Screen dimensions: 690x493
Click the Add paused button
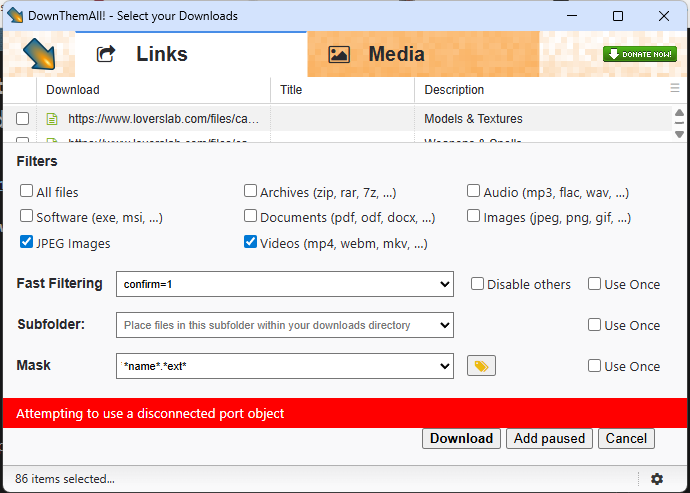[549, 438]
